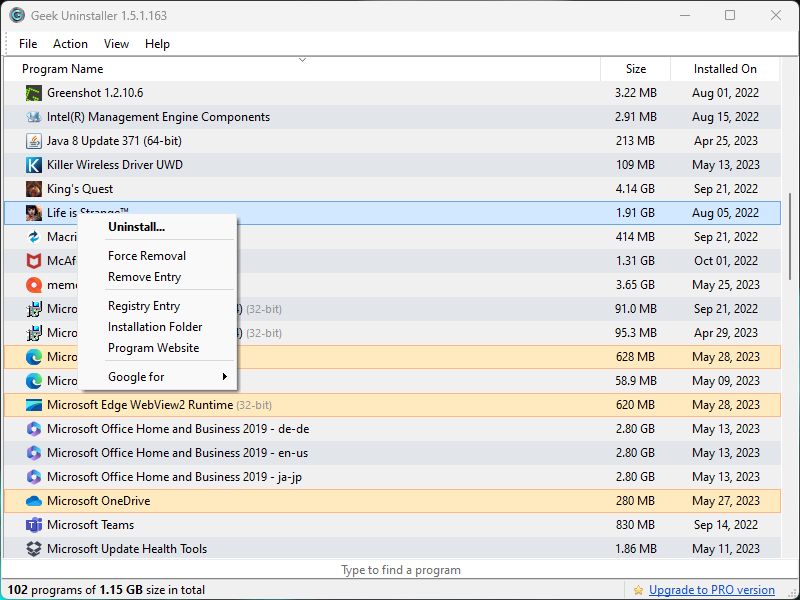Click the Upgrade to PRO version link
The width and height of the screenshot is (800, 600).
click(x=712, y=590)
